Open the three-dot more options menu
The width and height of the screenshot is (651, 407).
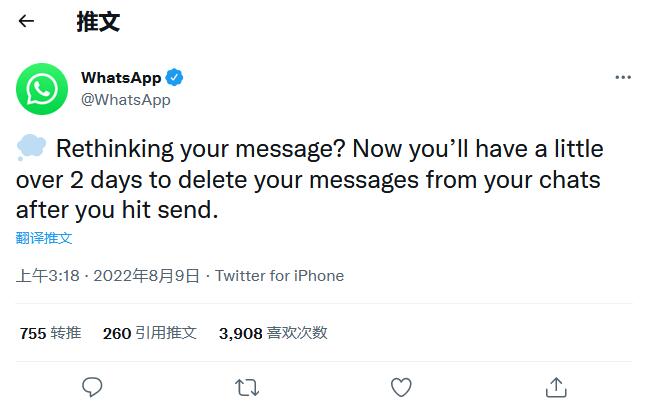[x=623, y=77]
